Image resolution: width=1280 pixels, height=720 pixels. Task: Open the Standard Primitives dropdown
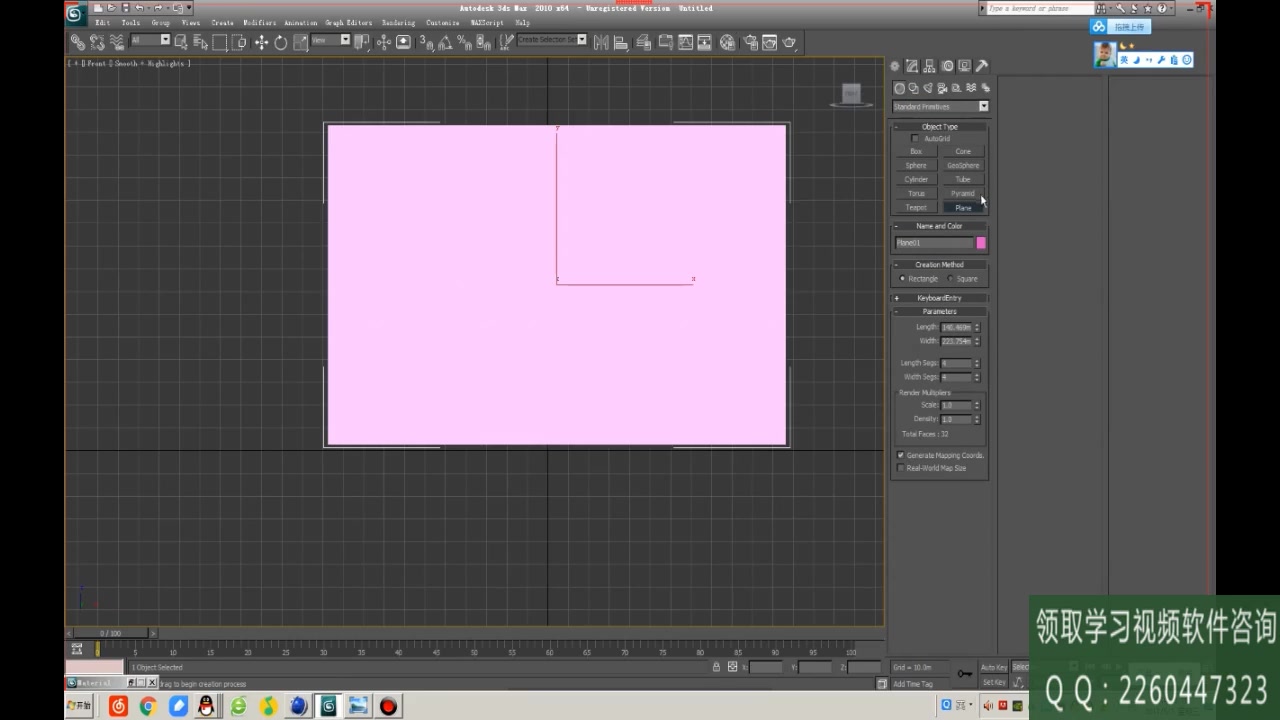point(940,106)
